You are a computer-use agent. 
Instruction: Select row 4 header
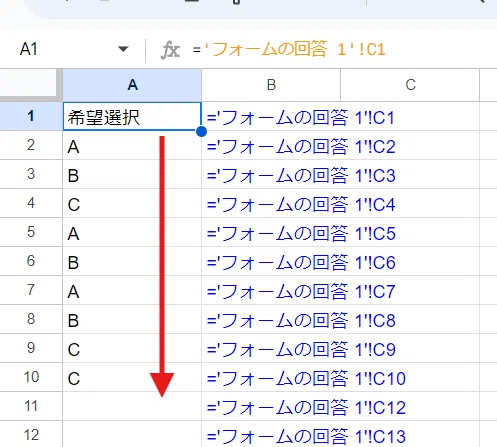tap(31, 203)
